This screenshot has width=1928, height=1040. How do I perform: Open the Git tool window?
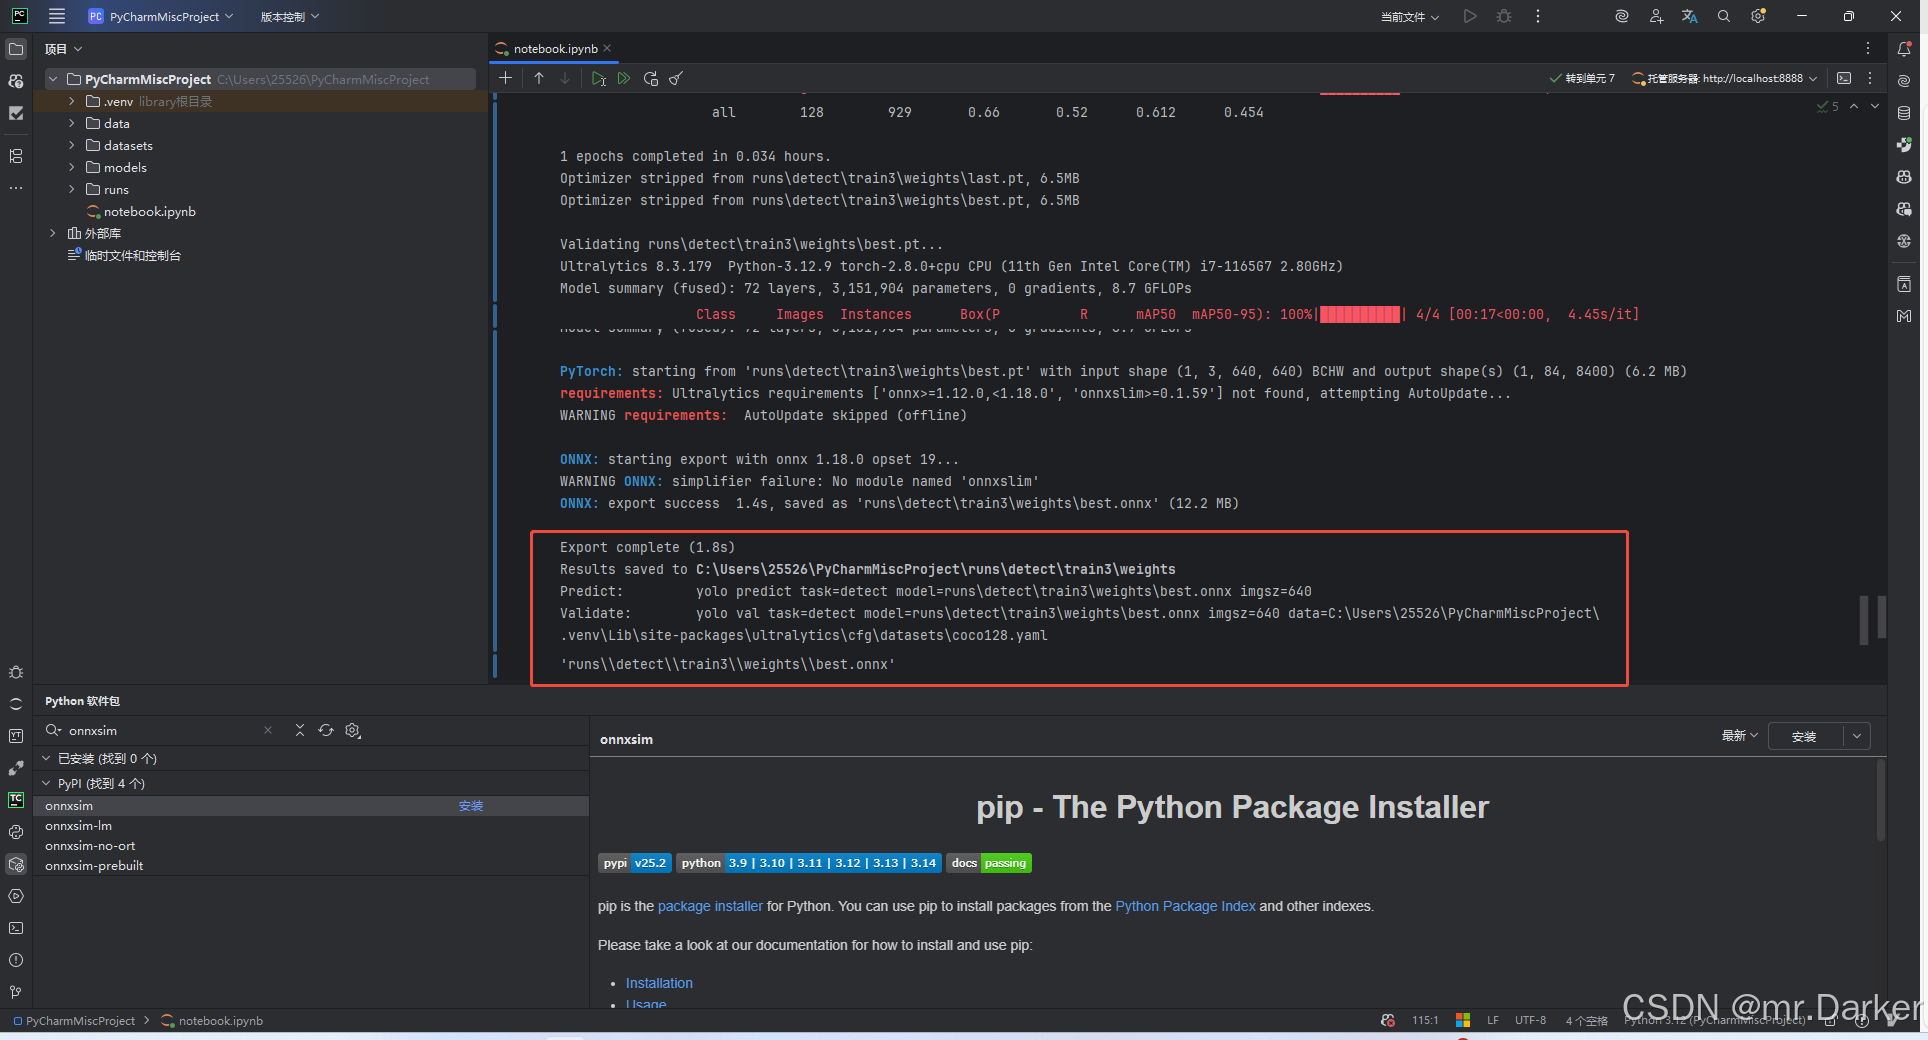[x=16, y=992]
